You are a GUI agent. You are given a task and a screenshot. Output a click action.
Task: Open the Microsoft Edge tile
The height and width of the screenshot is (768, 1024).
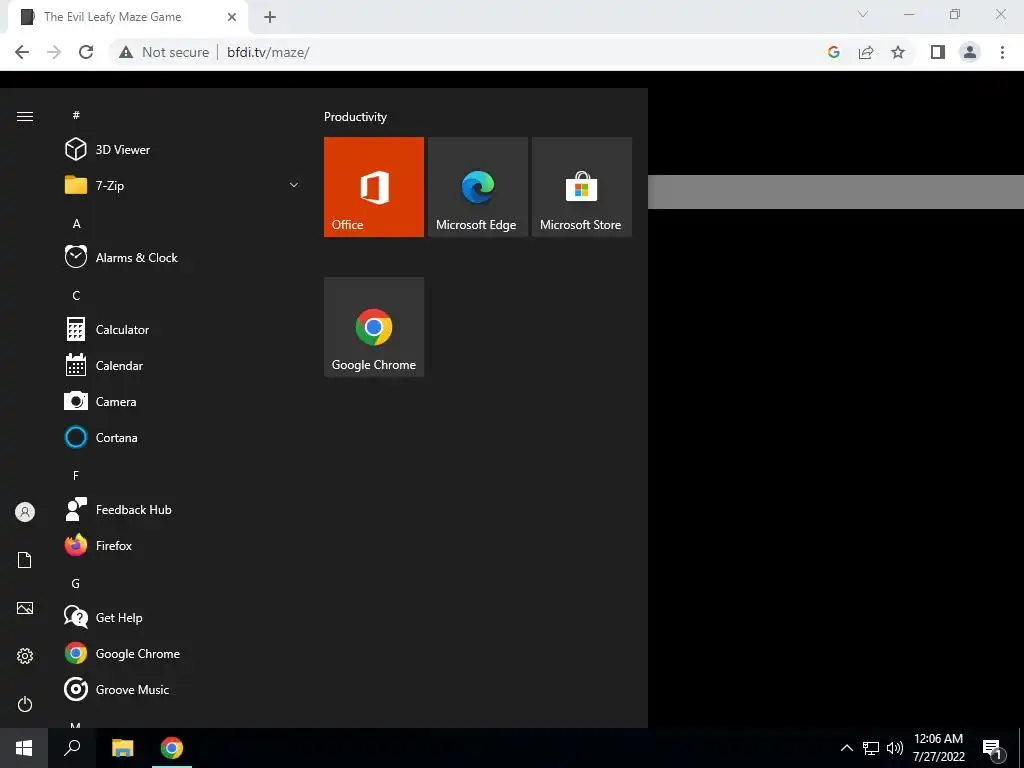(x=477, y=187)
